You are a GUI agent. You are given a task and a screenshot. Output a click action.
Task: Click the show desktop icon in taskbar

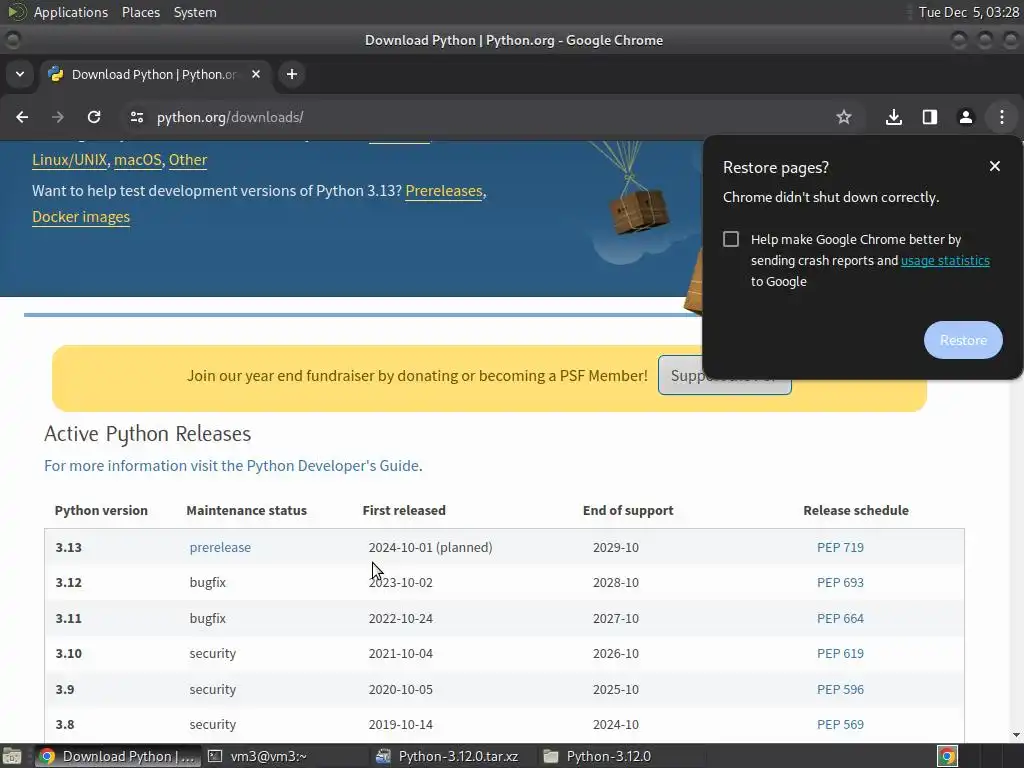pyautogui.click(x=12, y=756)
